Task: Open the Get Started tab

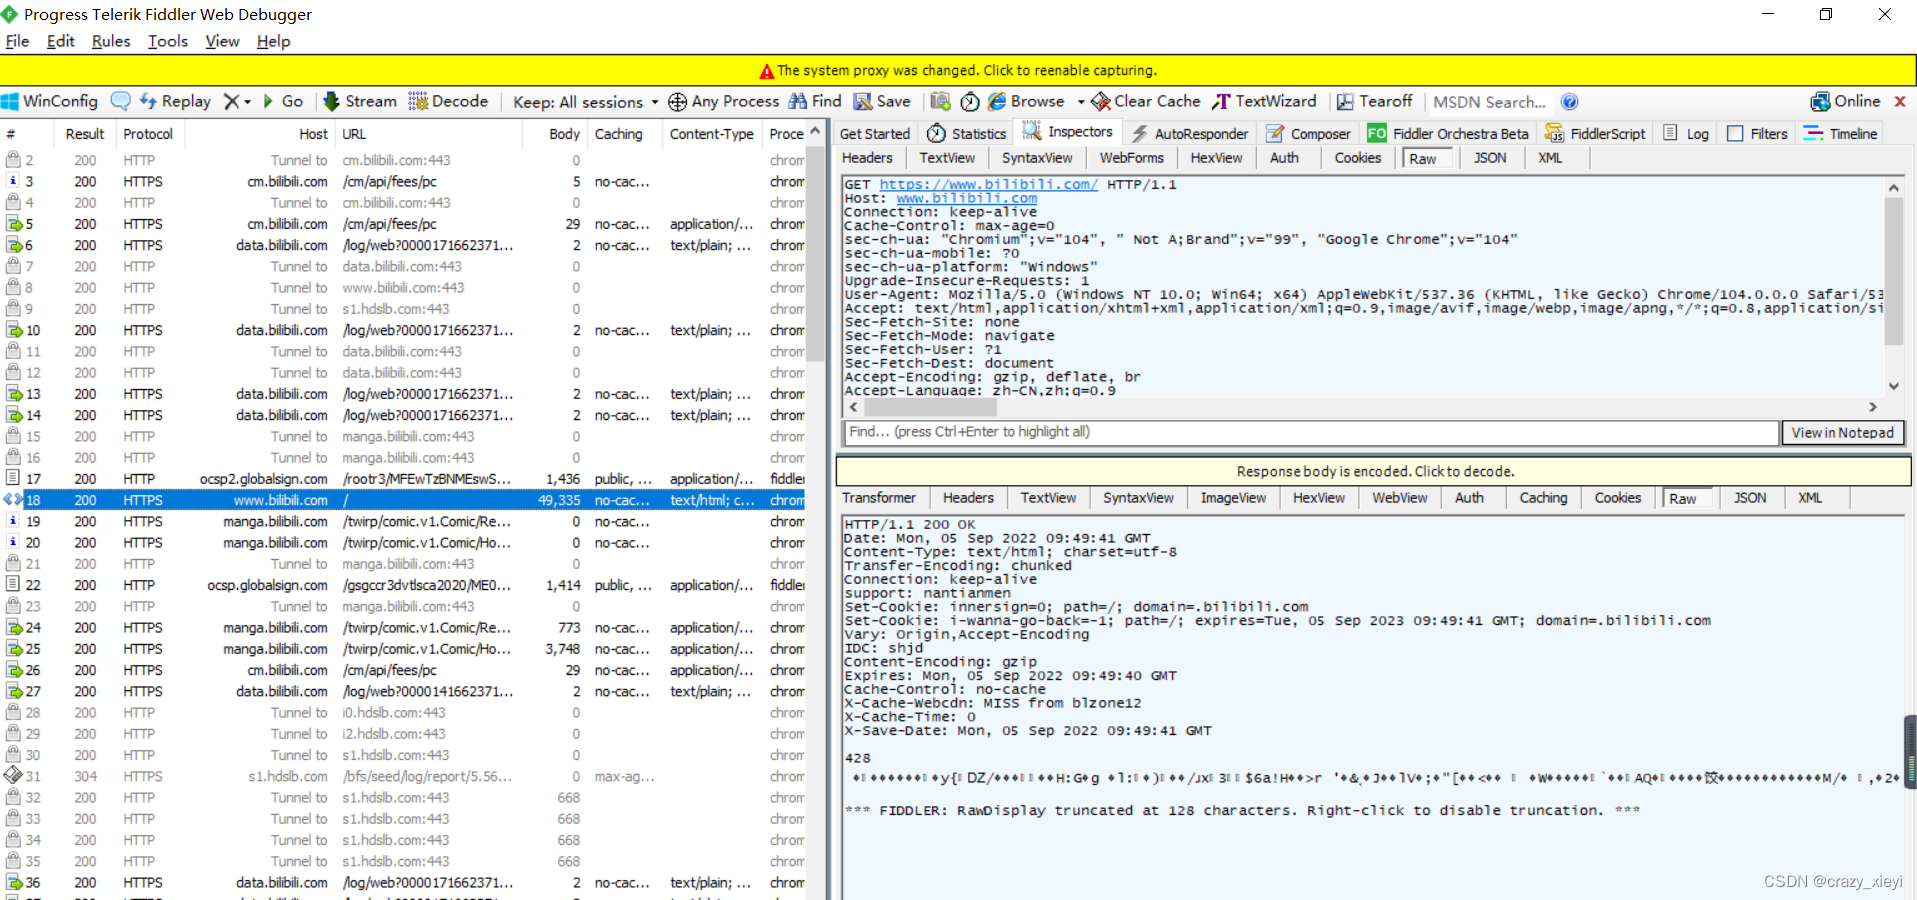Action: (x=875, y=133)
